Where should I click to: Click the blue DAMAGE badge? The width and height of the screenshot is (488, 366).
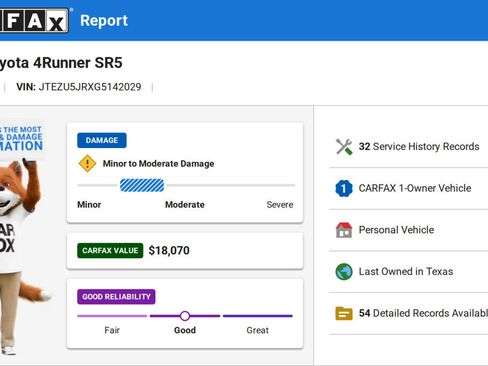pos(102,140)
